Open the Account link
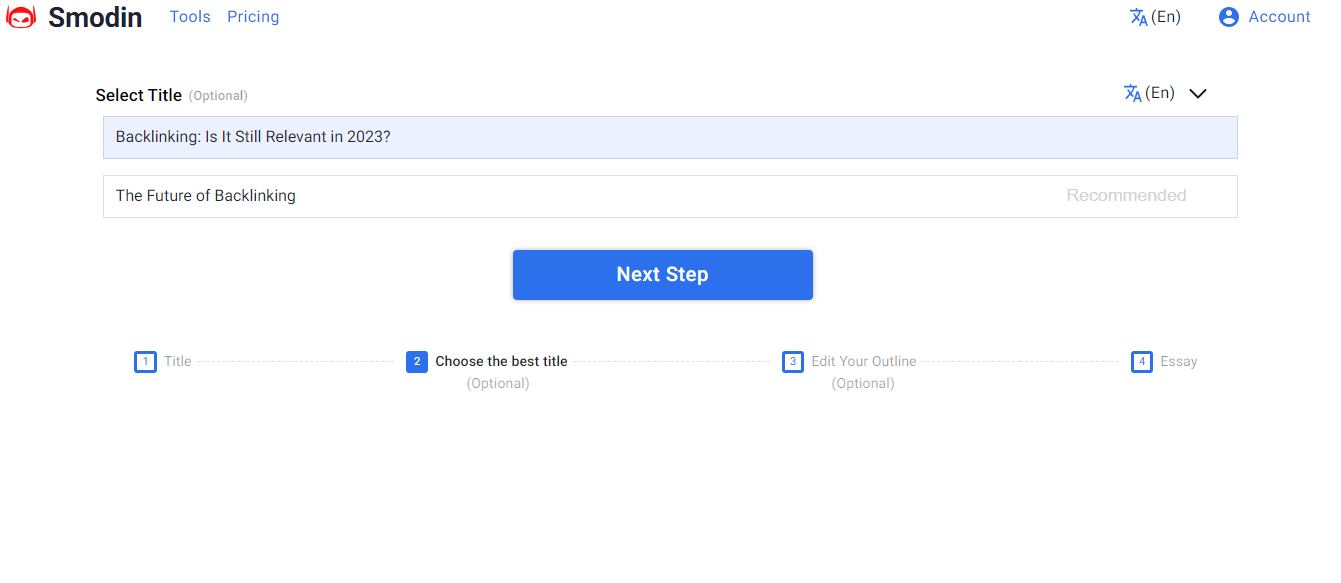Image resolution: width=1341 pixels, height=583 pixels. [x=1279, y=17]
